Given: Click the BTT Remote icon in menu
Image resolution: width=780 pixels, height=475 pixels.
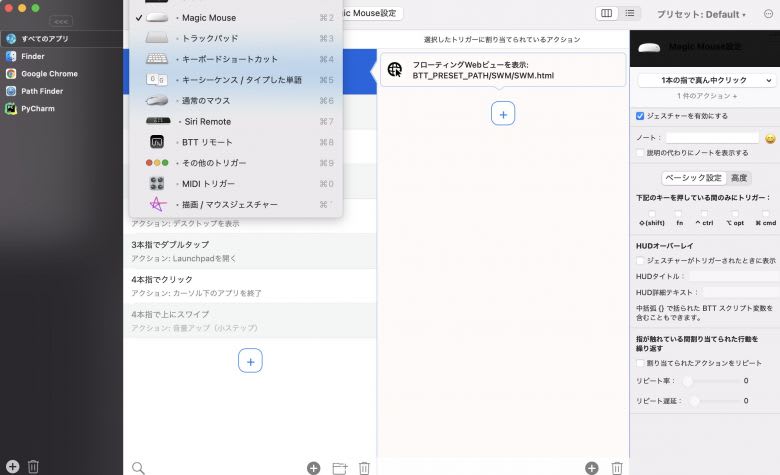Looking at the screenshot, I should (x=157, y=142).
